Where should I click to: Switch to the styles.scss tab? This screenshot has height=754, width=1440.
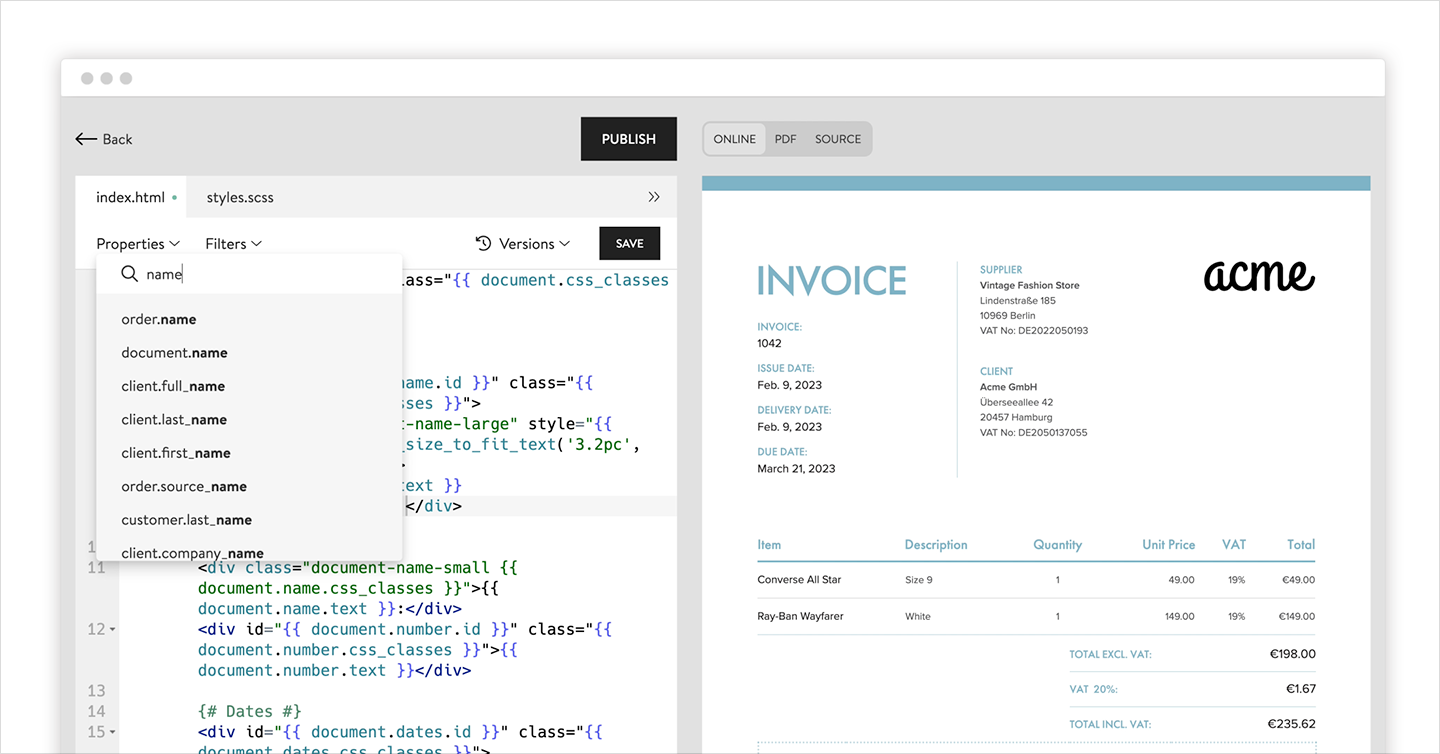coord(240,197)
